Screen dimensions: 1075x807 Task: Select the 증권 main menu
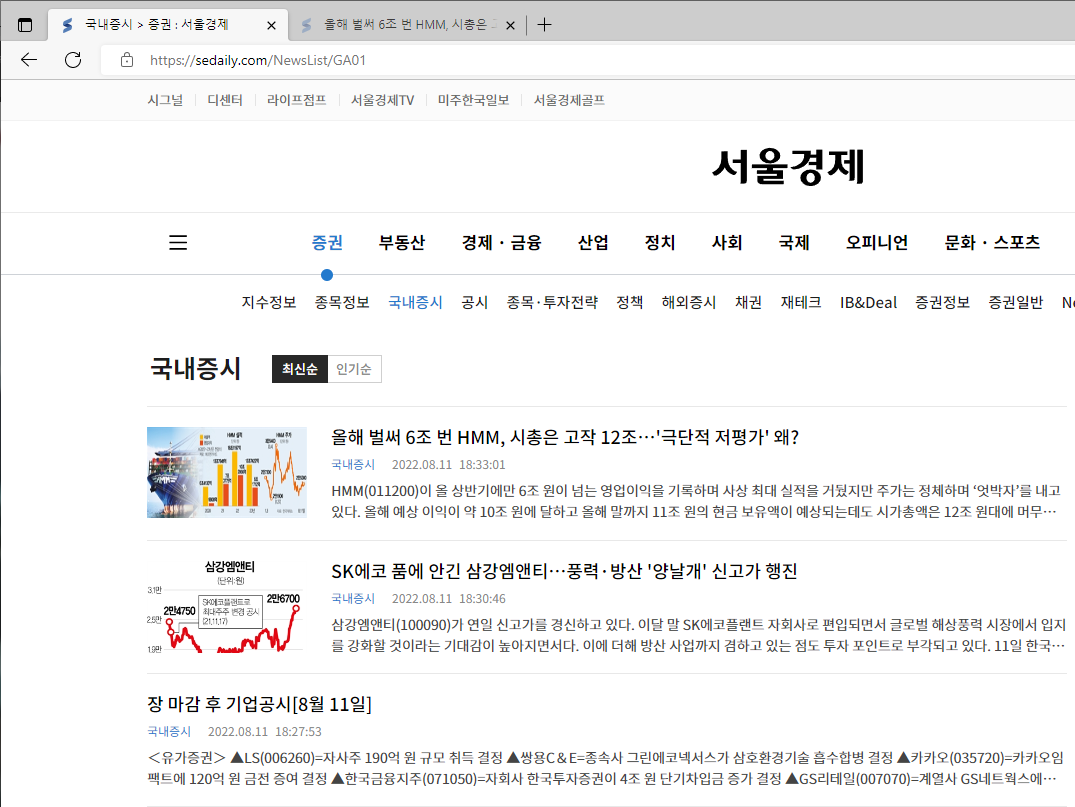[x=327, y=242]
